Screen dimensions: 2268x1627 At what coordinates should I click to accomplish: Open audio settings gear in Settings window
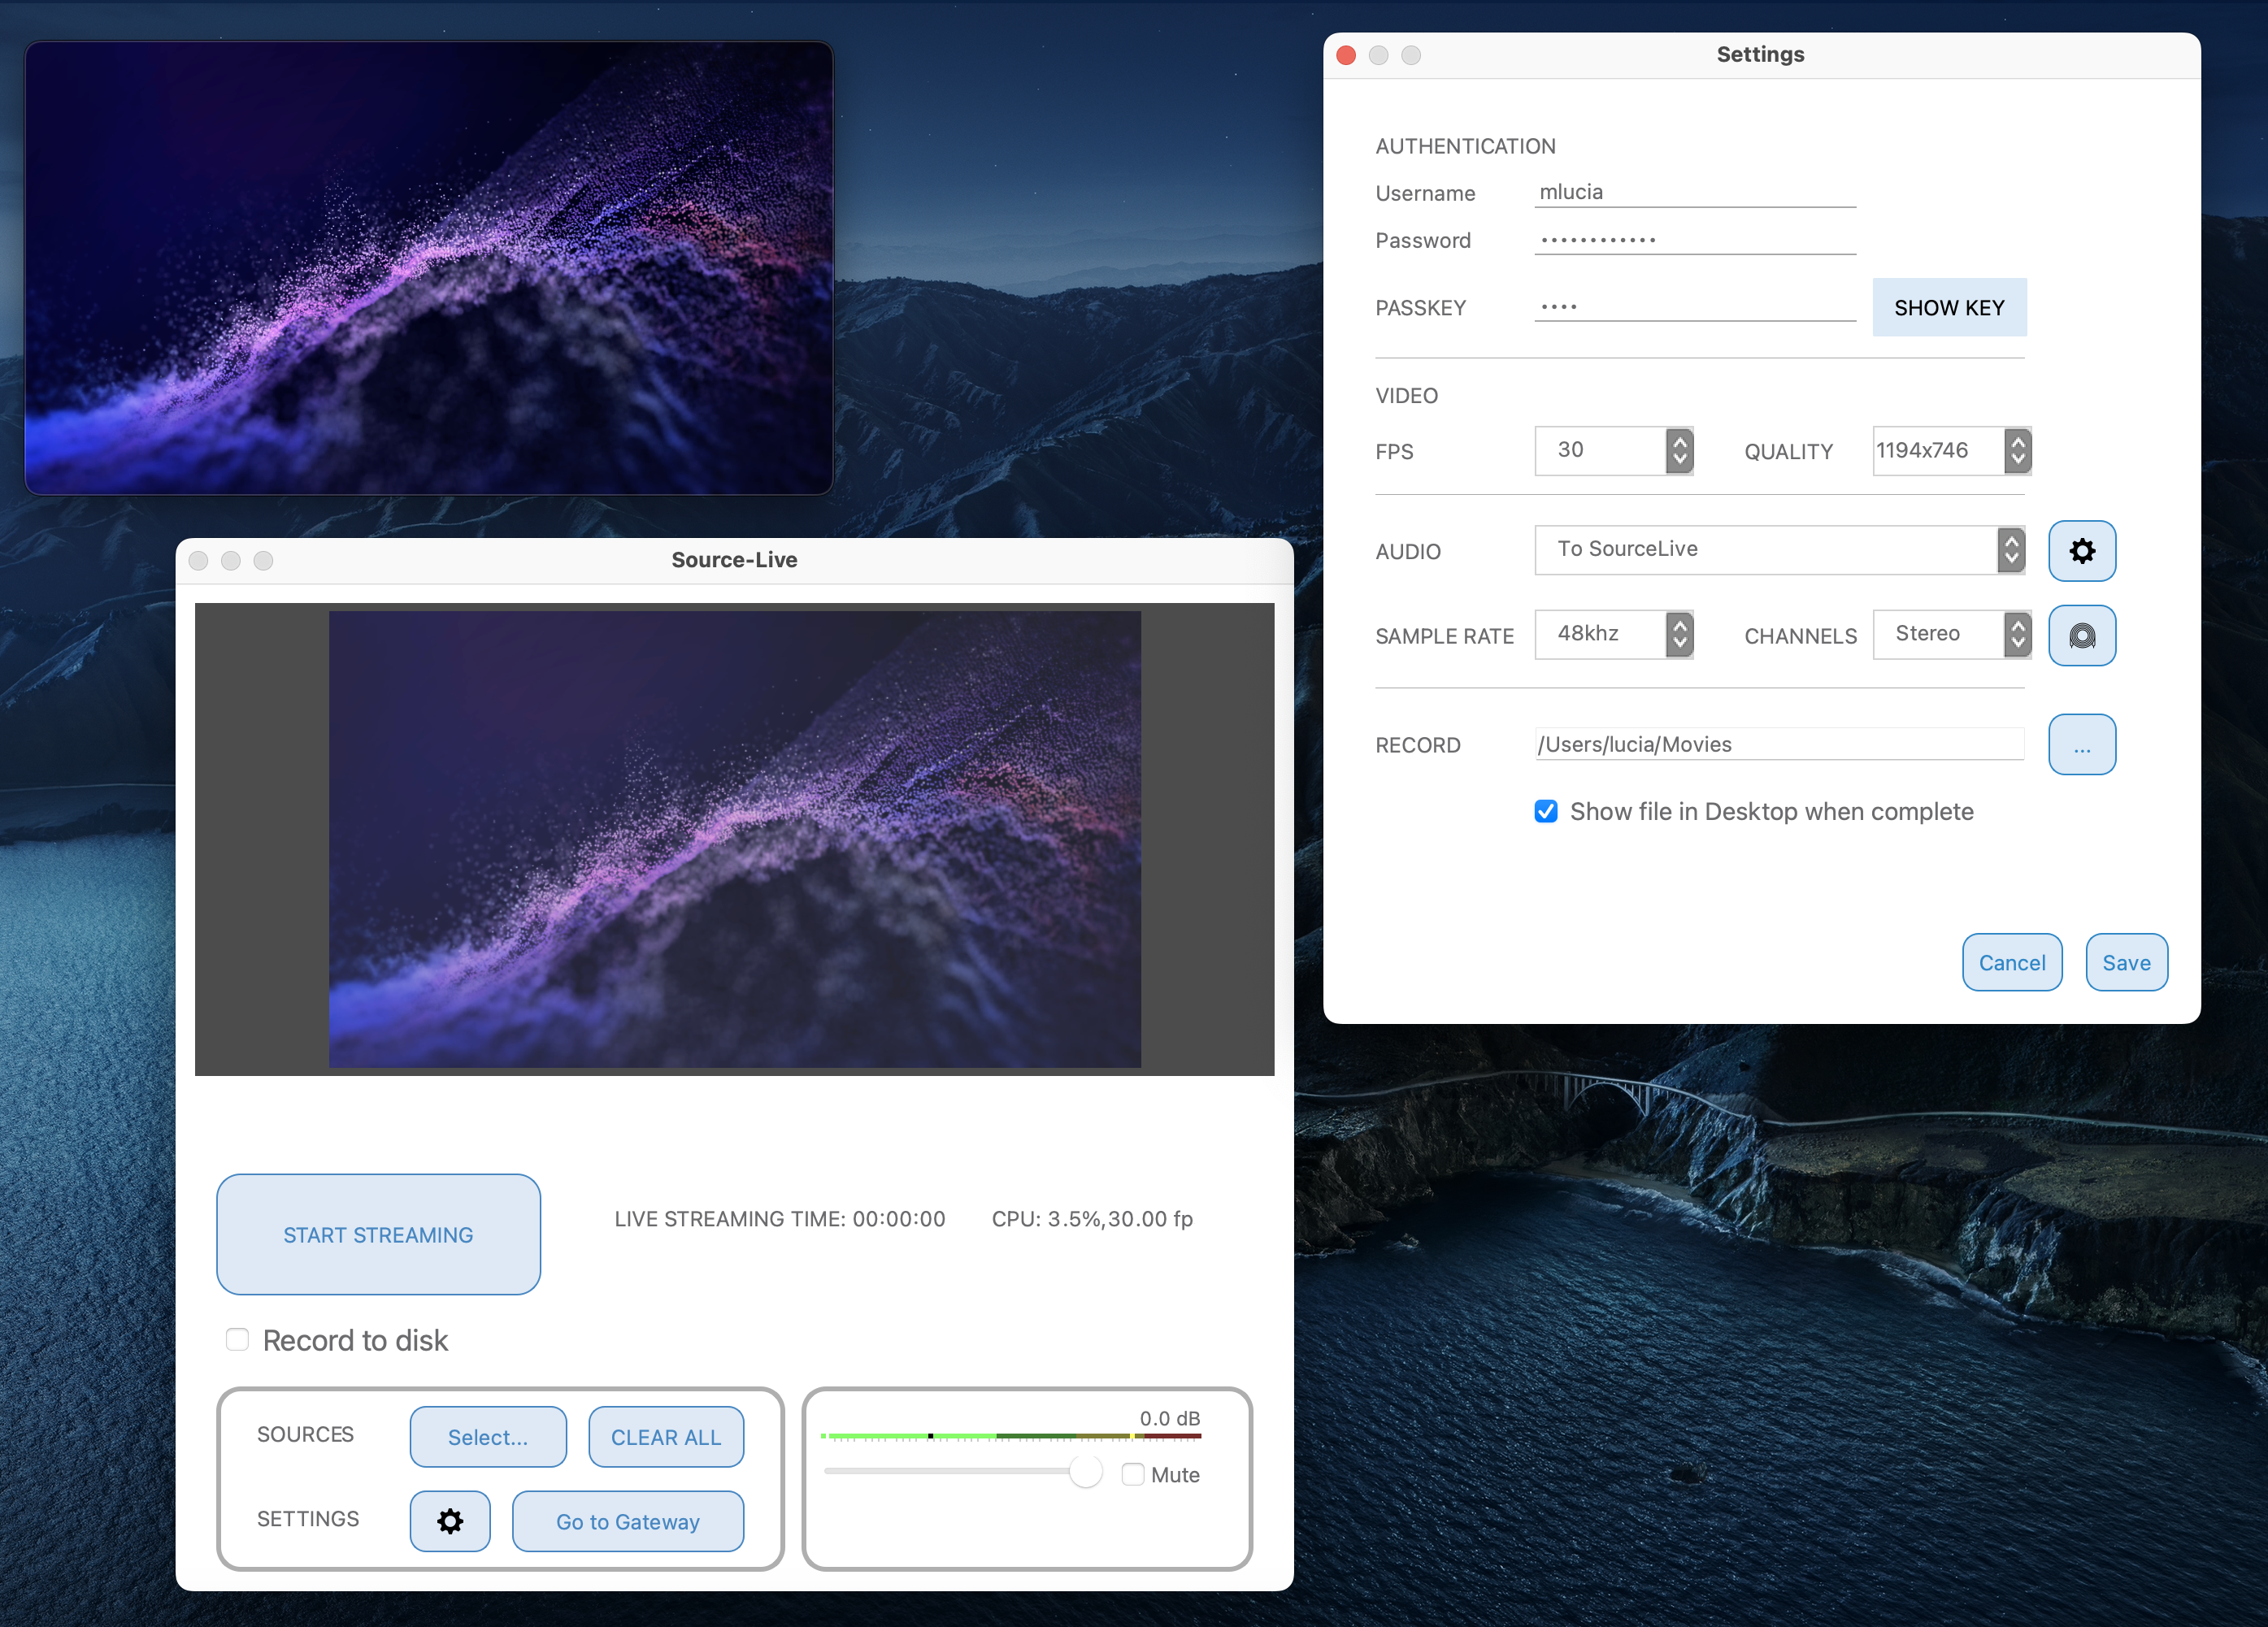point(2081,550)
